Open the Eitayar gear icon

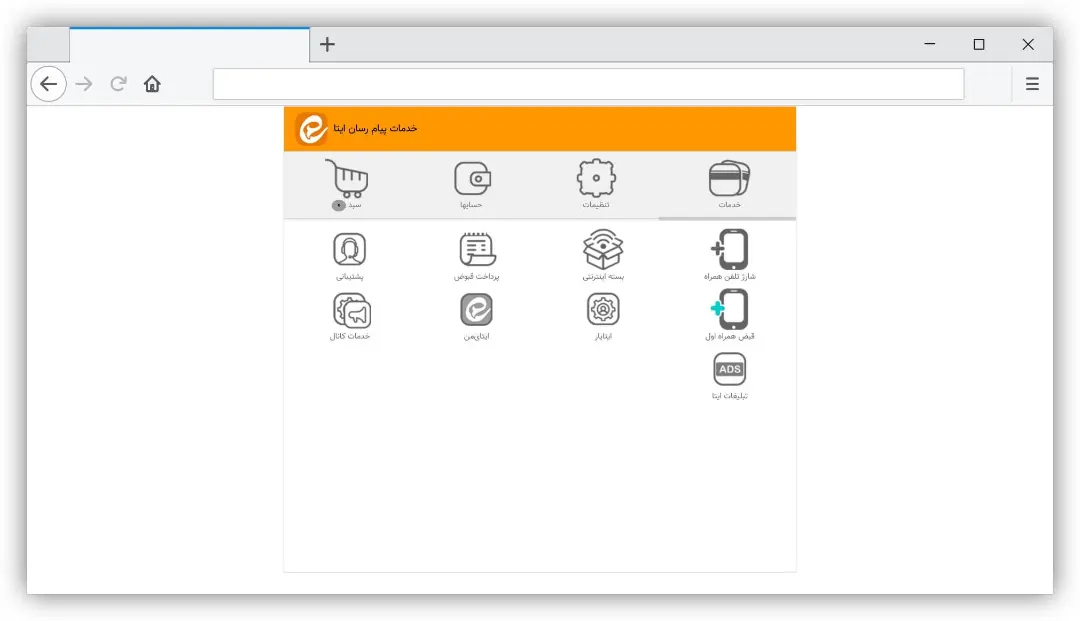pyautogui.click(x=603, y=316)
